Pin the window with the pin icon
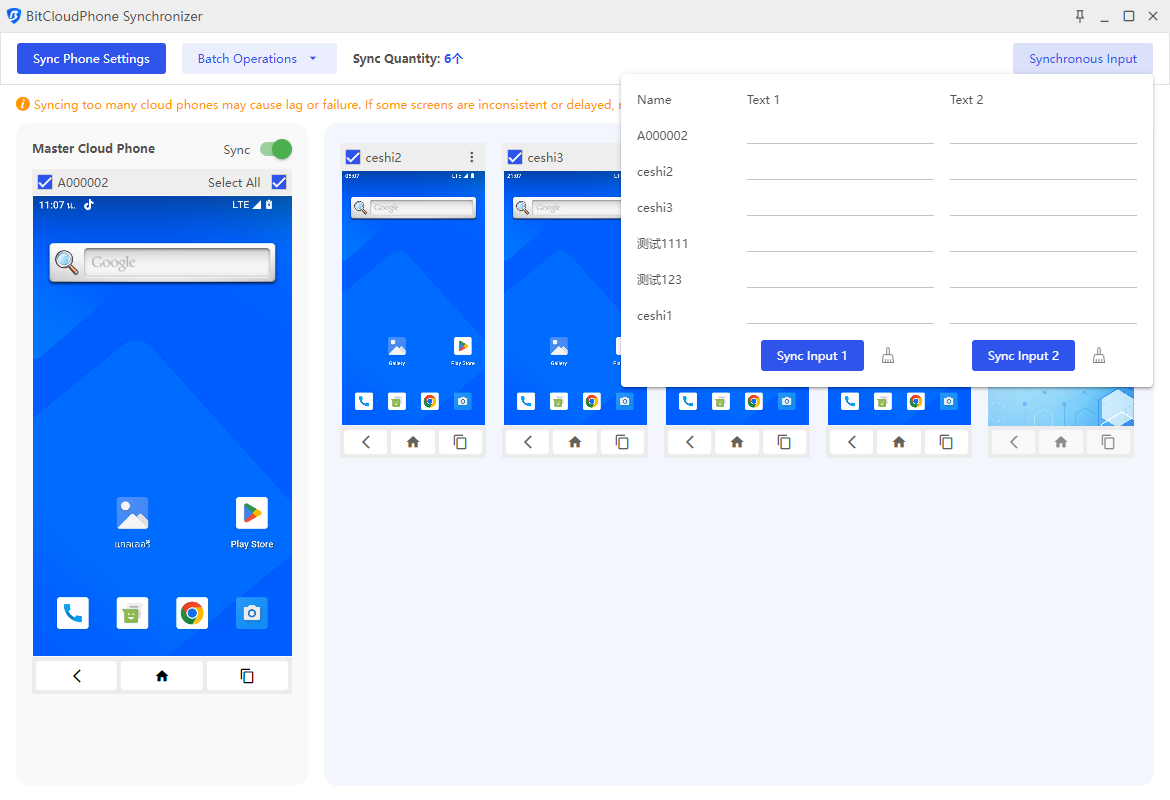This screenshot has height=800, width=1170. (x=1079, y=16)
